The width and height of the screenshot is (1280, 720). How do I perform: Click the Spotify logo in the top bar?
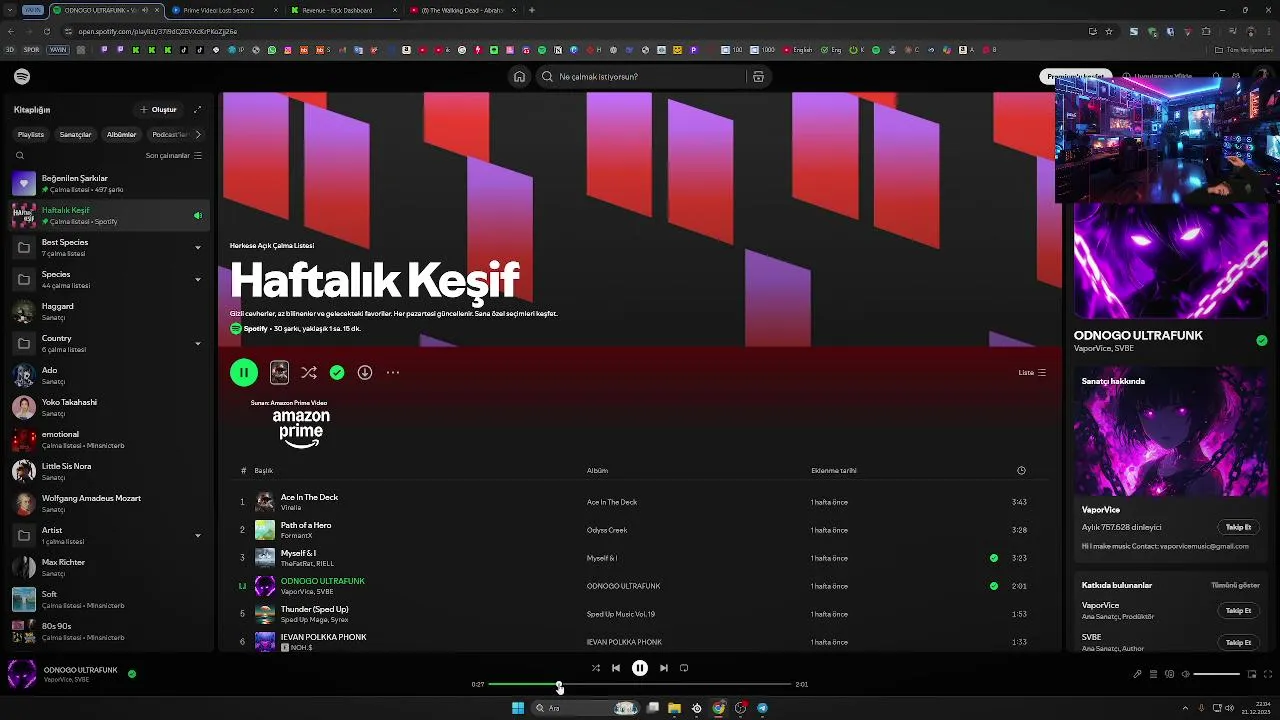[22, 77]
